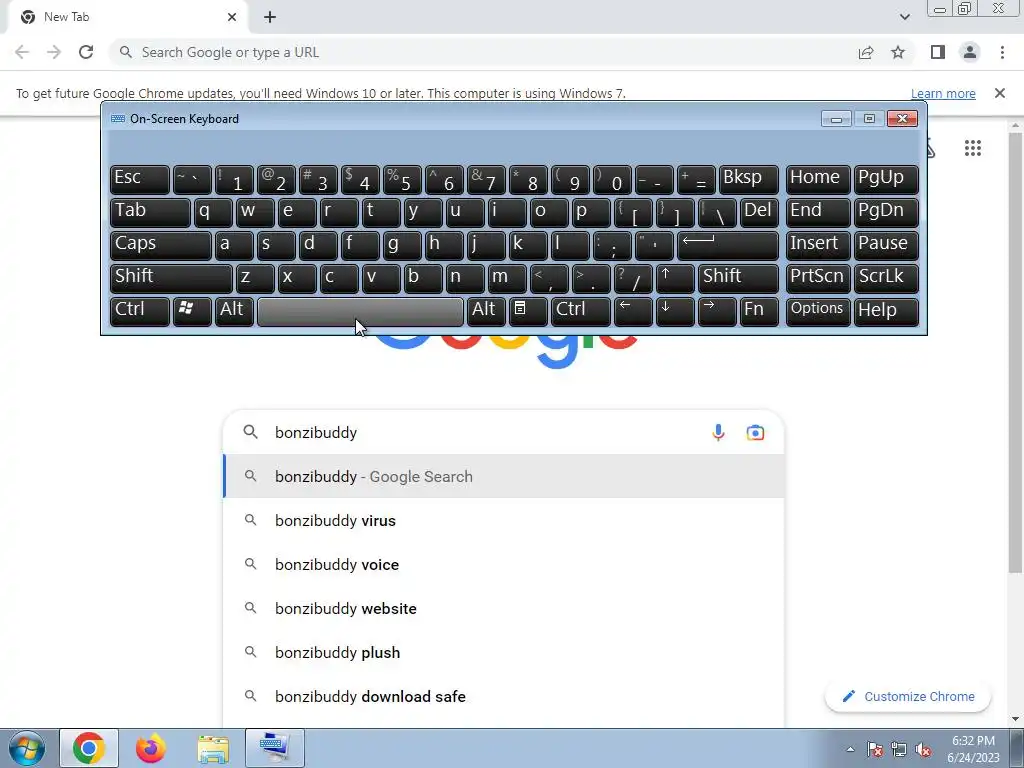1024x768 pixels.
Task: Open the Windows Start orb
Action: click(x=27, y=748)
